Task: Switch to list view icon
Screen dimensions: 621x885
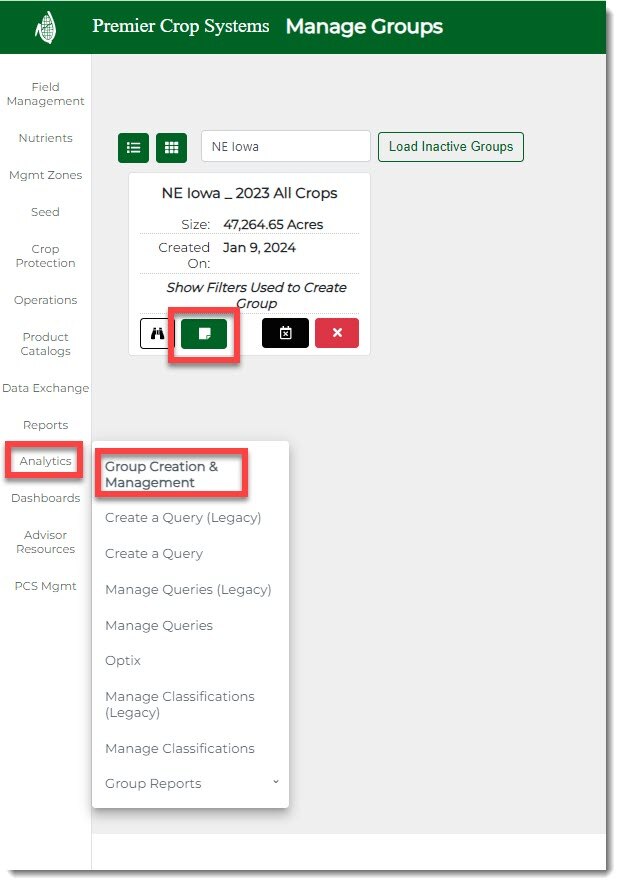Action: (x=133, y=147)
